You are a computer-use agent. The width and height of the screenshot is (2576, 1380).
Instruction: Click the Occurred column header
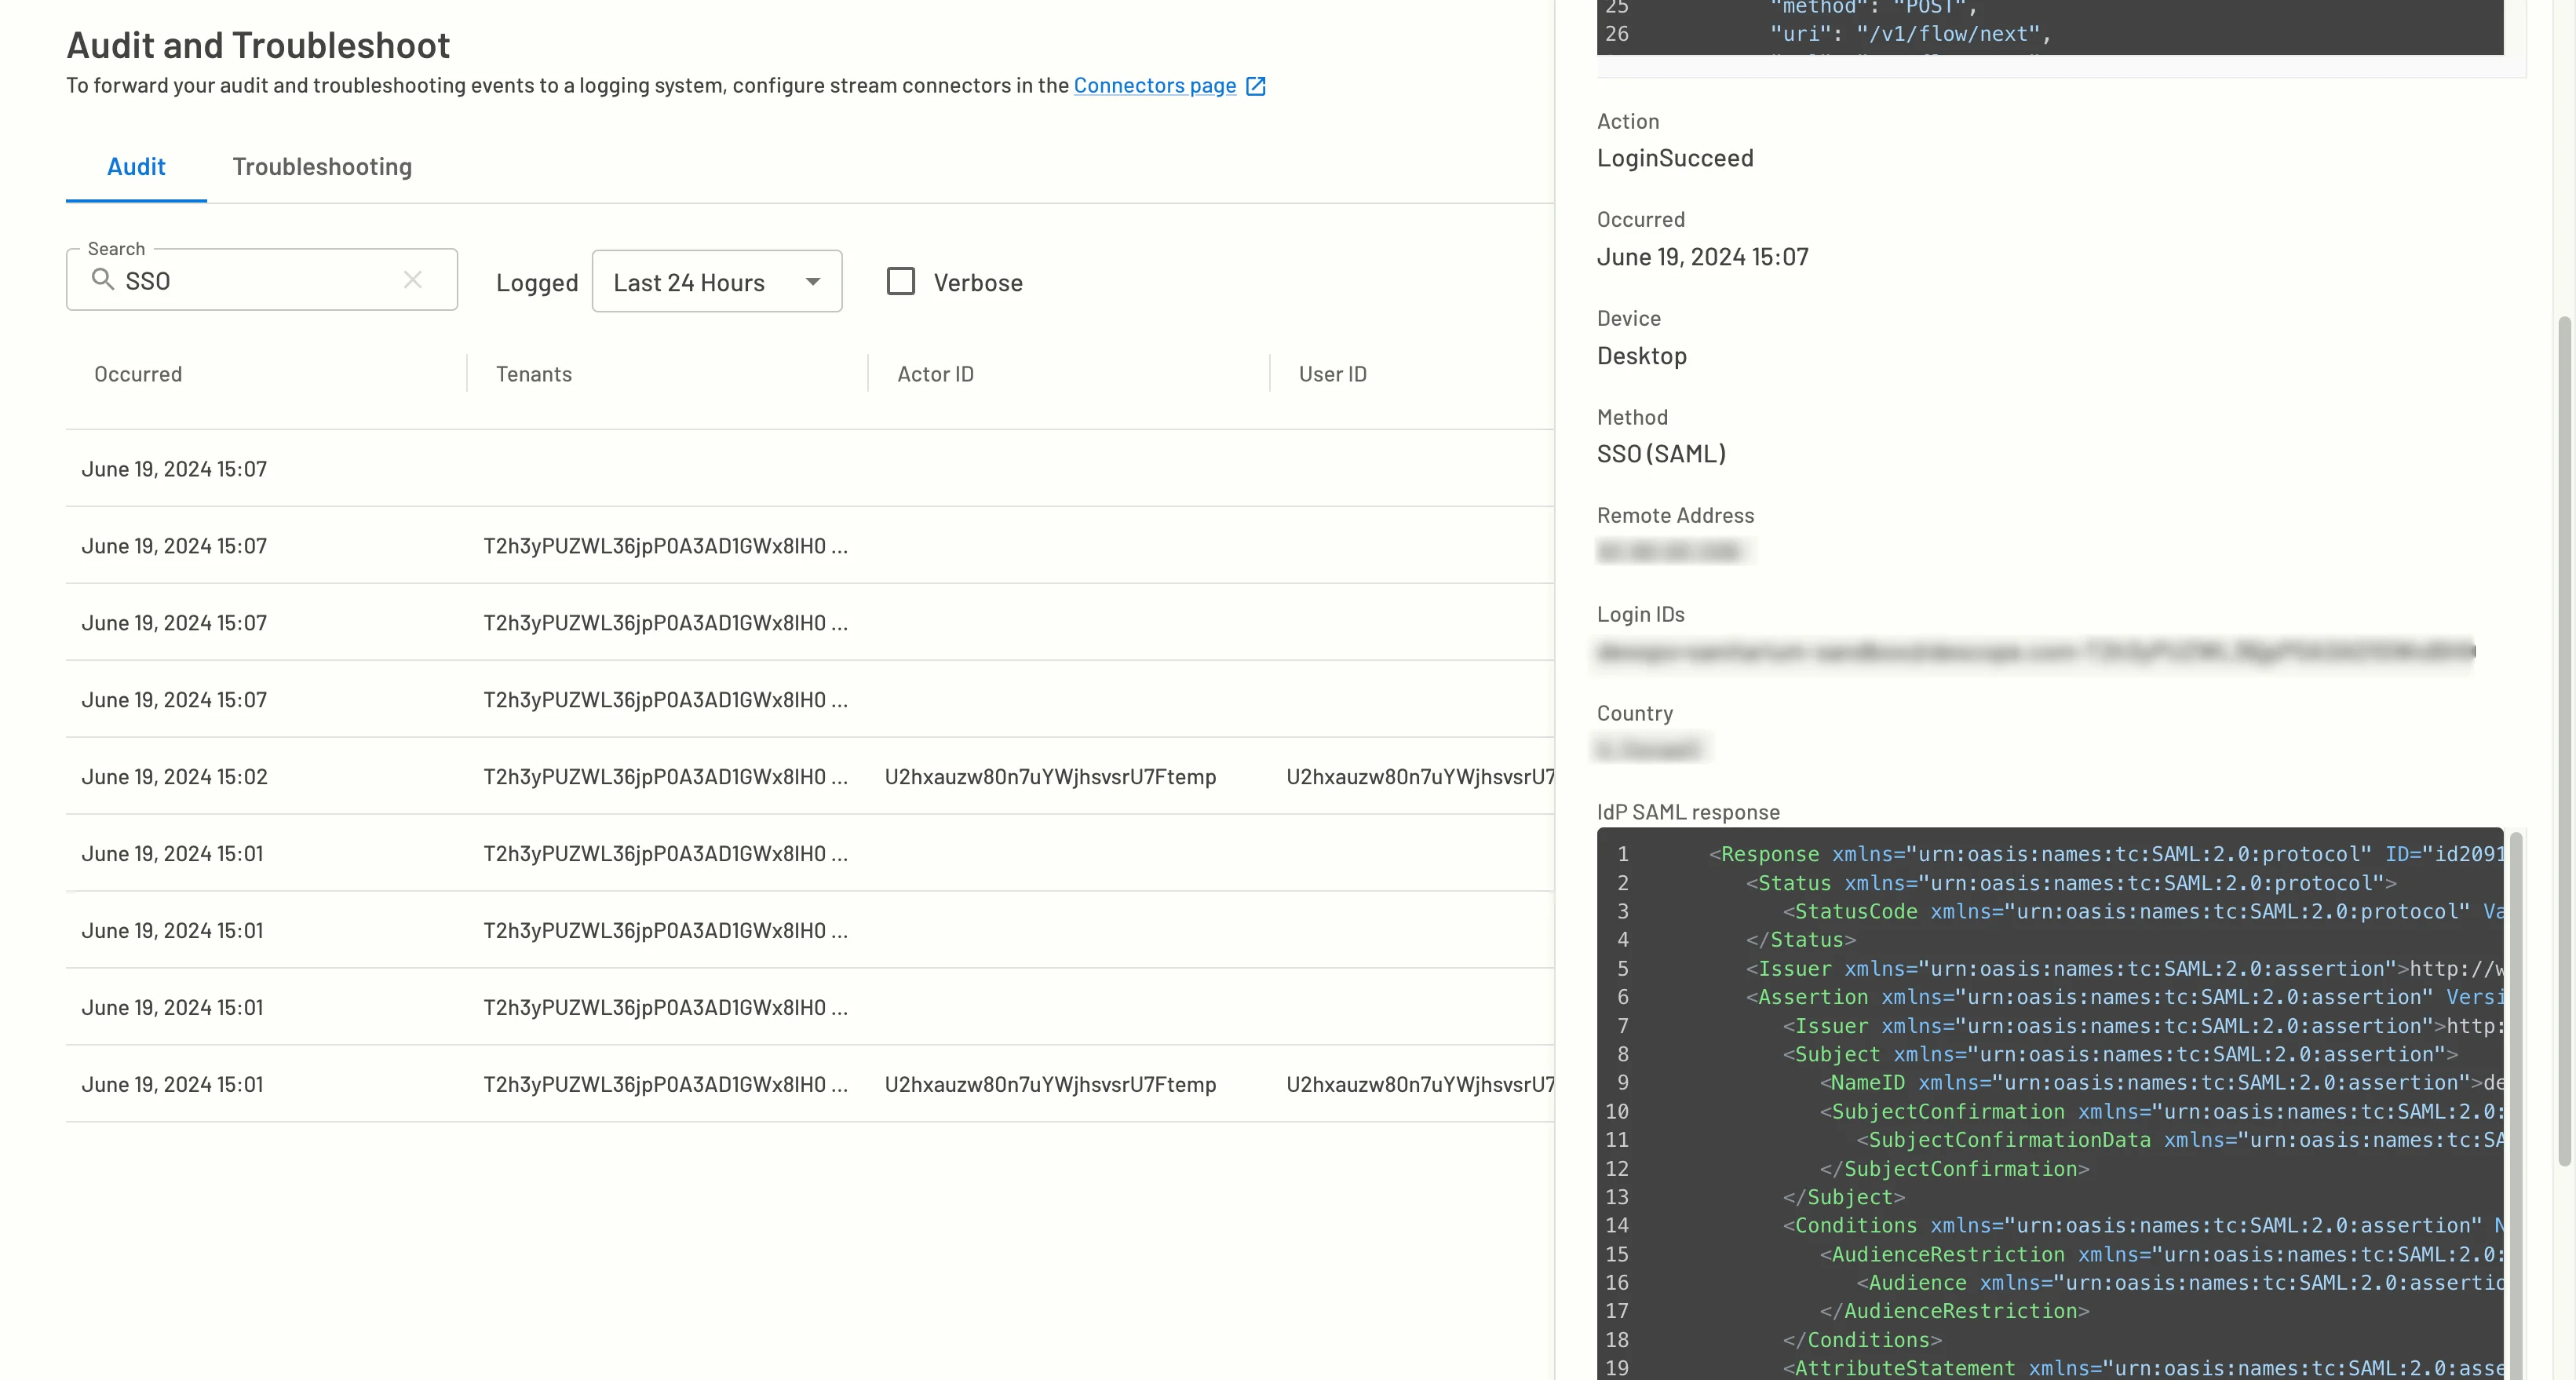click(x=138, y=374)
